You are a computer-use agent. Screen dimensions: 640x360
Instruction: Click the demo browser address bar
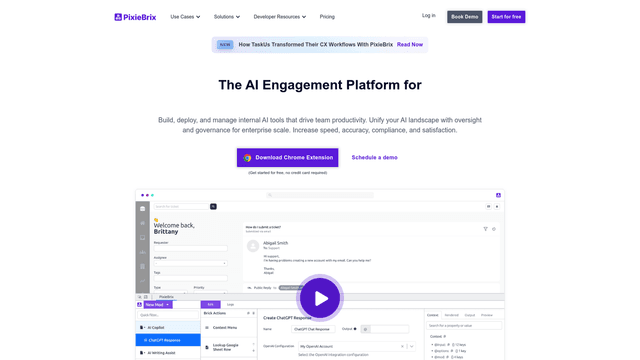tap(320, 195)
